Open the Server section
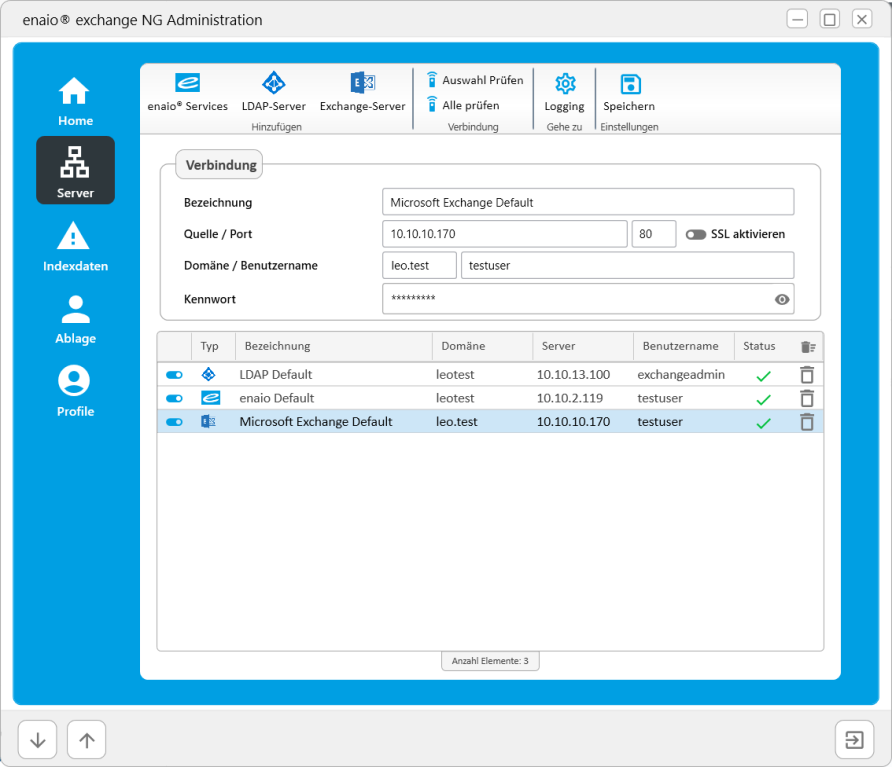This screenshot has height=767, width=892. [x=75, y=170]
